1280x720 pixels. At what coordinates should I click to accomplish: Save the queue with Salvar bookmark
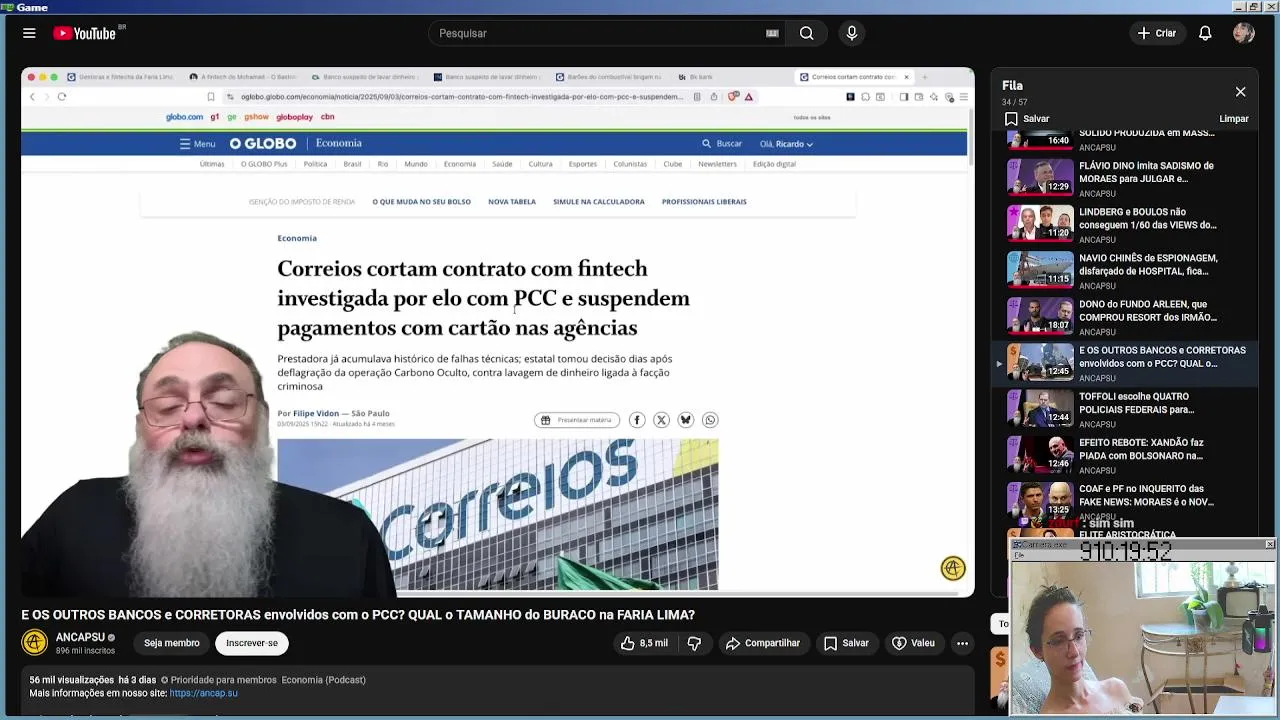tap(1027, 119)
